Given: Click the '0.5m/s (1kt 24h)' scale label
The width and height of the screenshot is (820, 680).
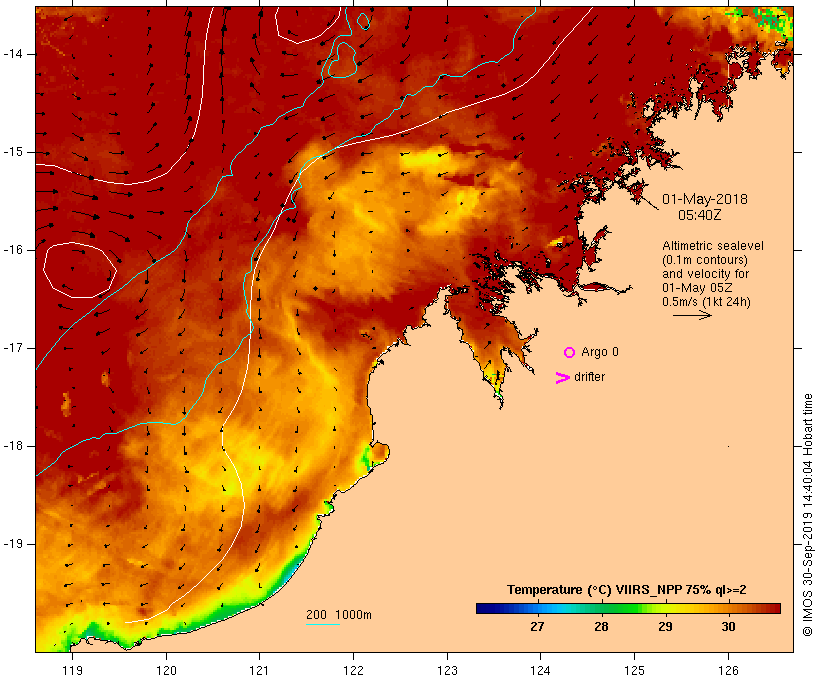Looking at the screenshot, I should 706,302.
